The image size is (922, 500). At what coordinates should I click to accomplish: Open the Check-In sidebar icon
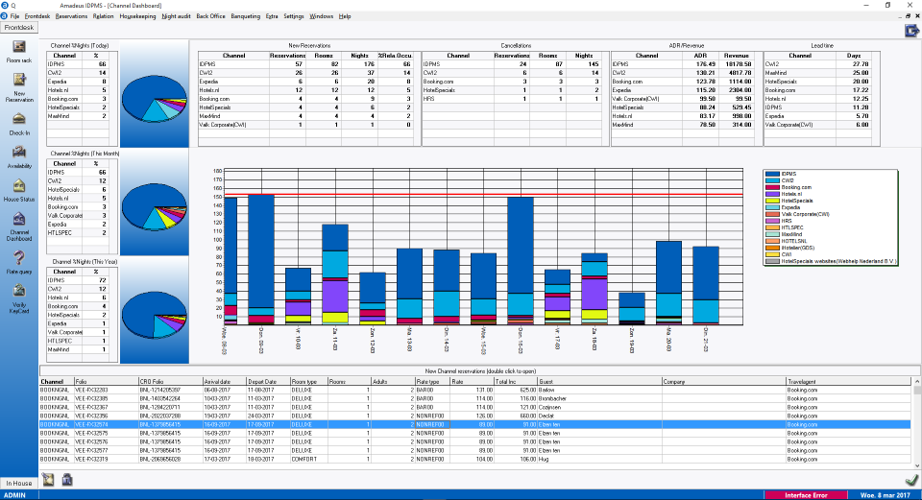pos(19,119)
